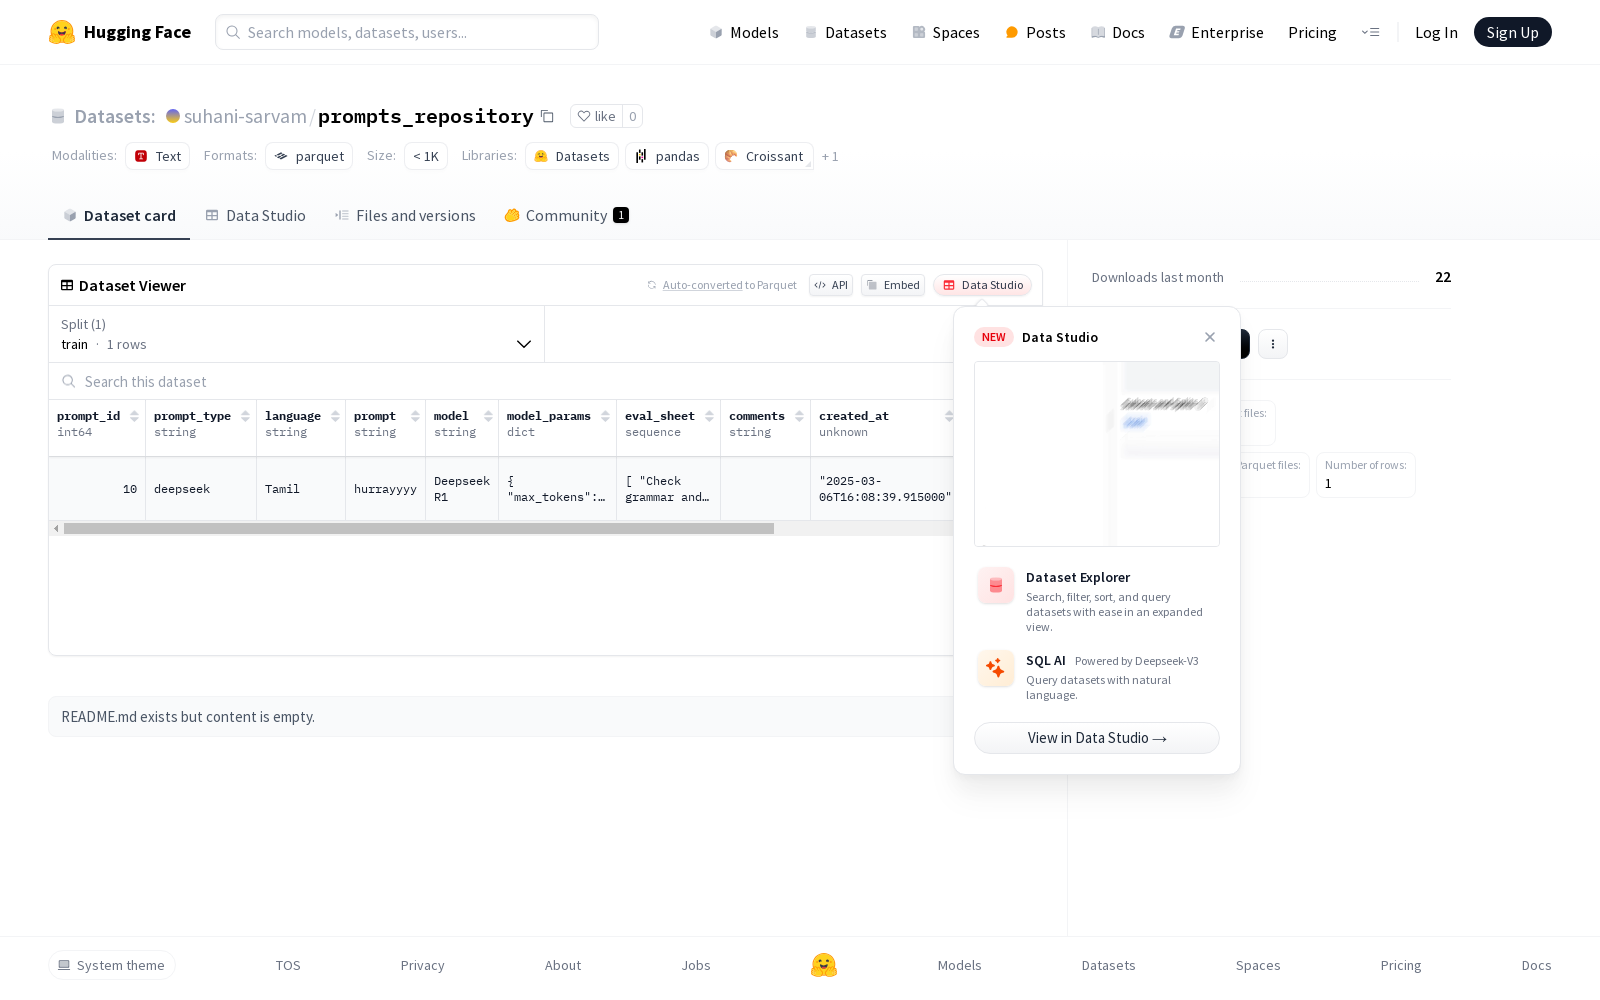Screen dimensions: 1600x1000
Task: Open the Jobs footer link
Action: (696, 965)
